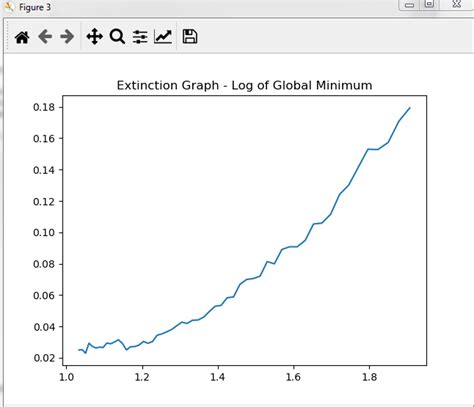Save the figure with the floppy disk icon
474x407 pixels.
click(190, 37)
